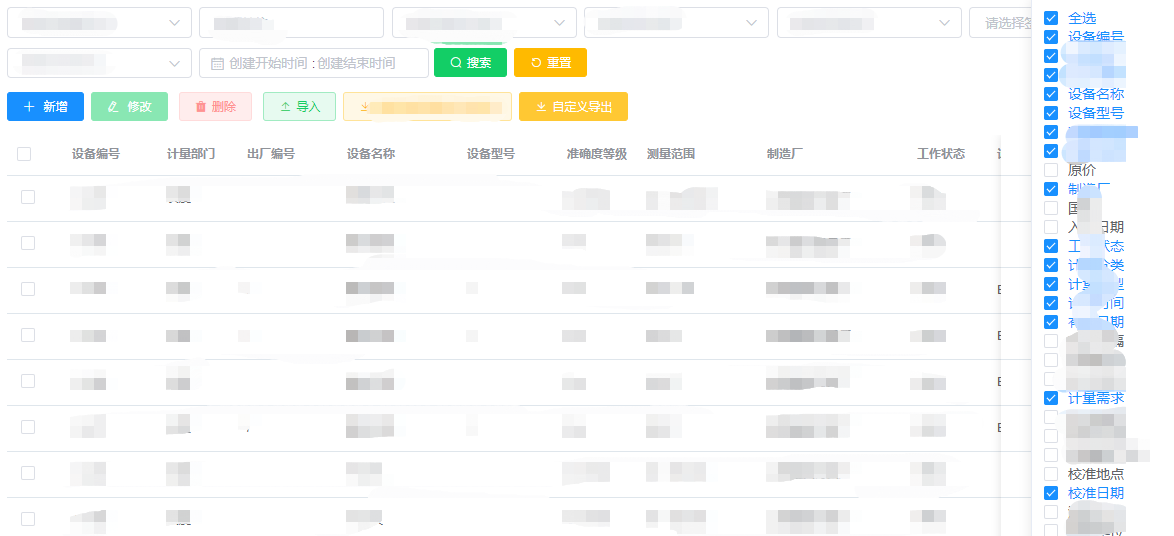Toggle the 设备编号 checkbox in the column list
Viewport: 1174px width, 536px height.
[1051, 37]
